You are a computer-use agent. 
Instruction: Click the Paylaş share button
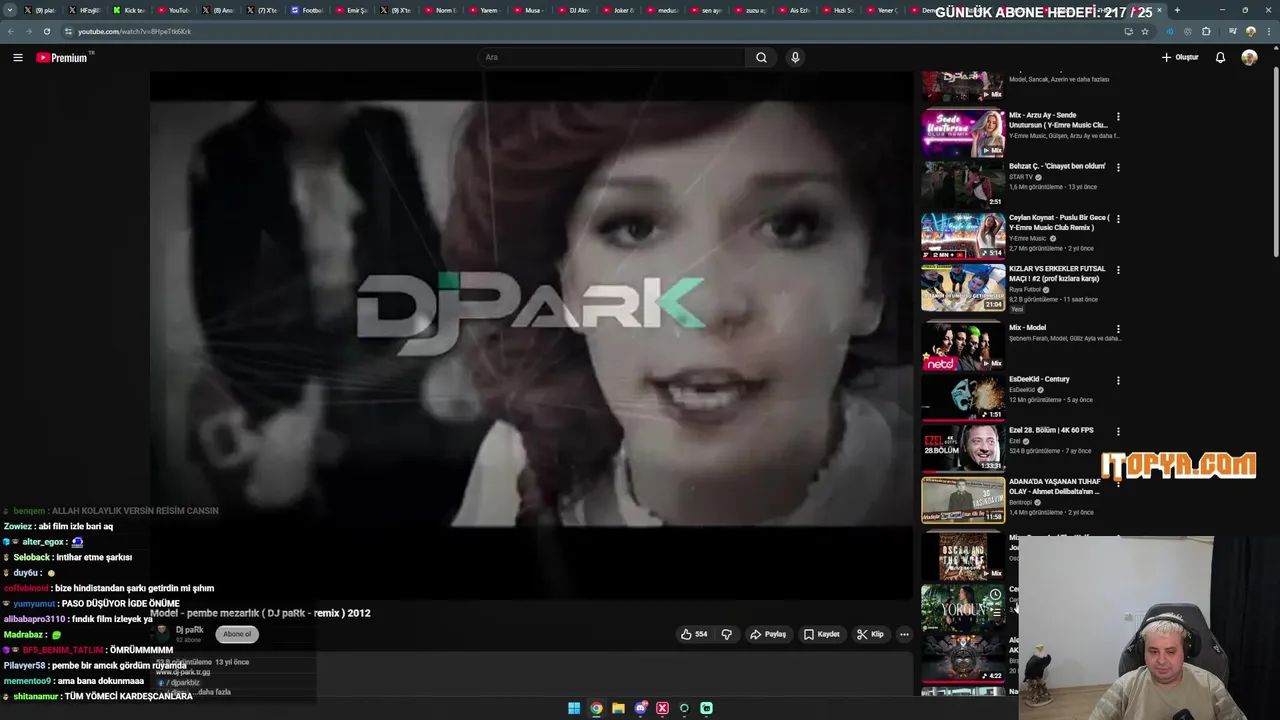(x=768, y=634)
